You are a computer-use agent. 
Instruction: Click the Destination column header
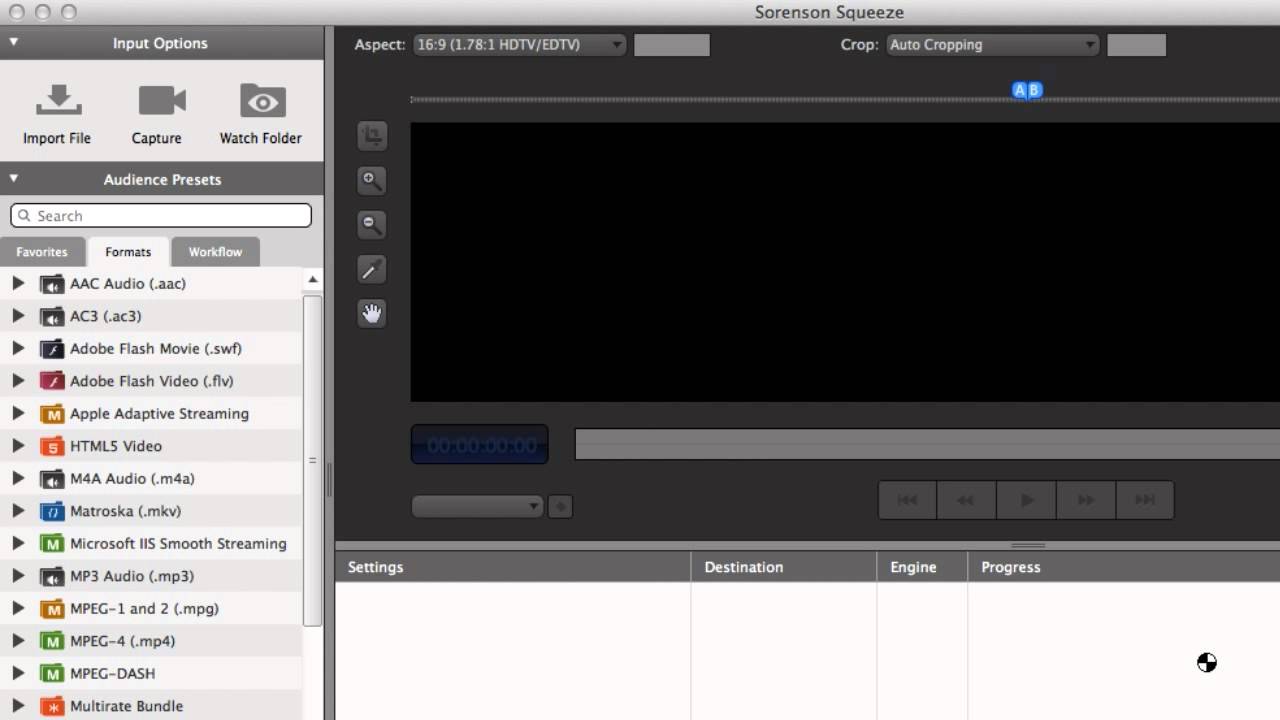click(x=784, y=567)
